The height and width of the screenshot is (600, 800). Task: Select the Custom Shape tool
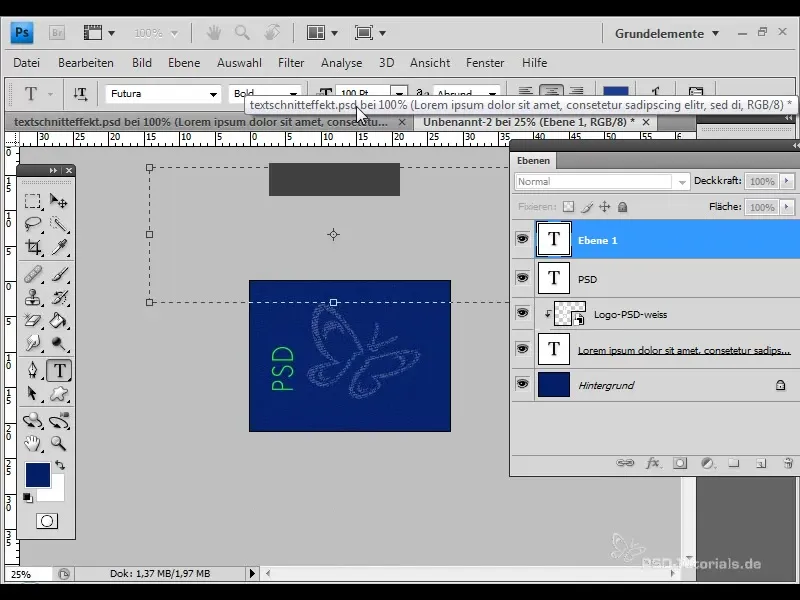[x=59, y=393]
